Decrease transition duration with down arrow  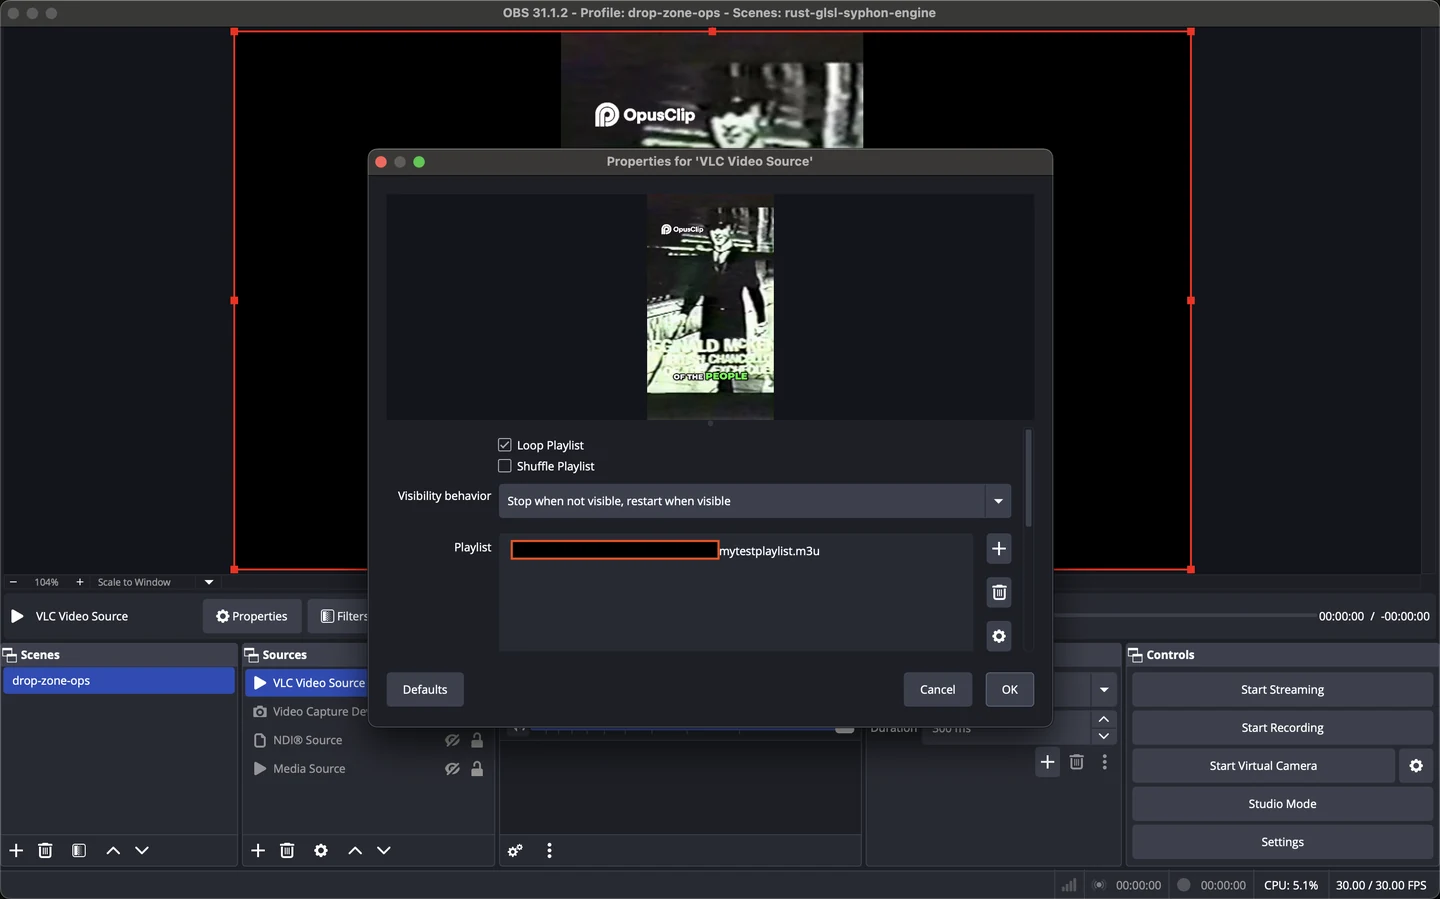click(x=1104, y=736)
